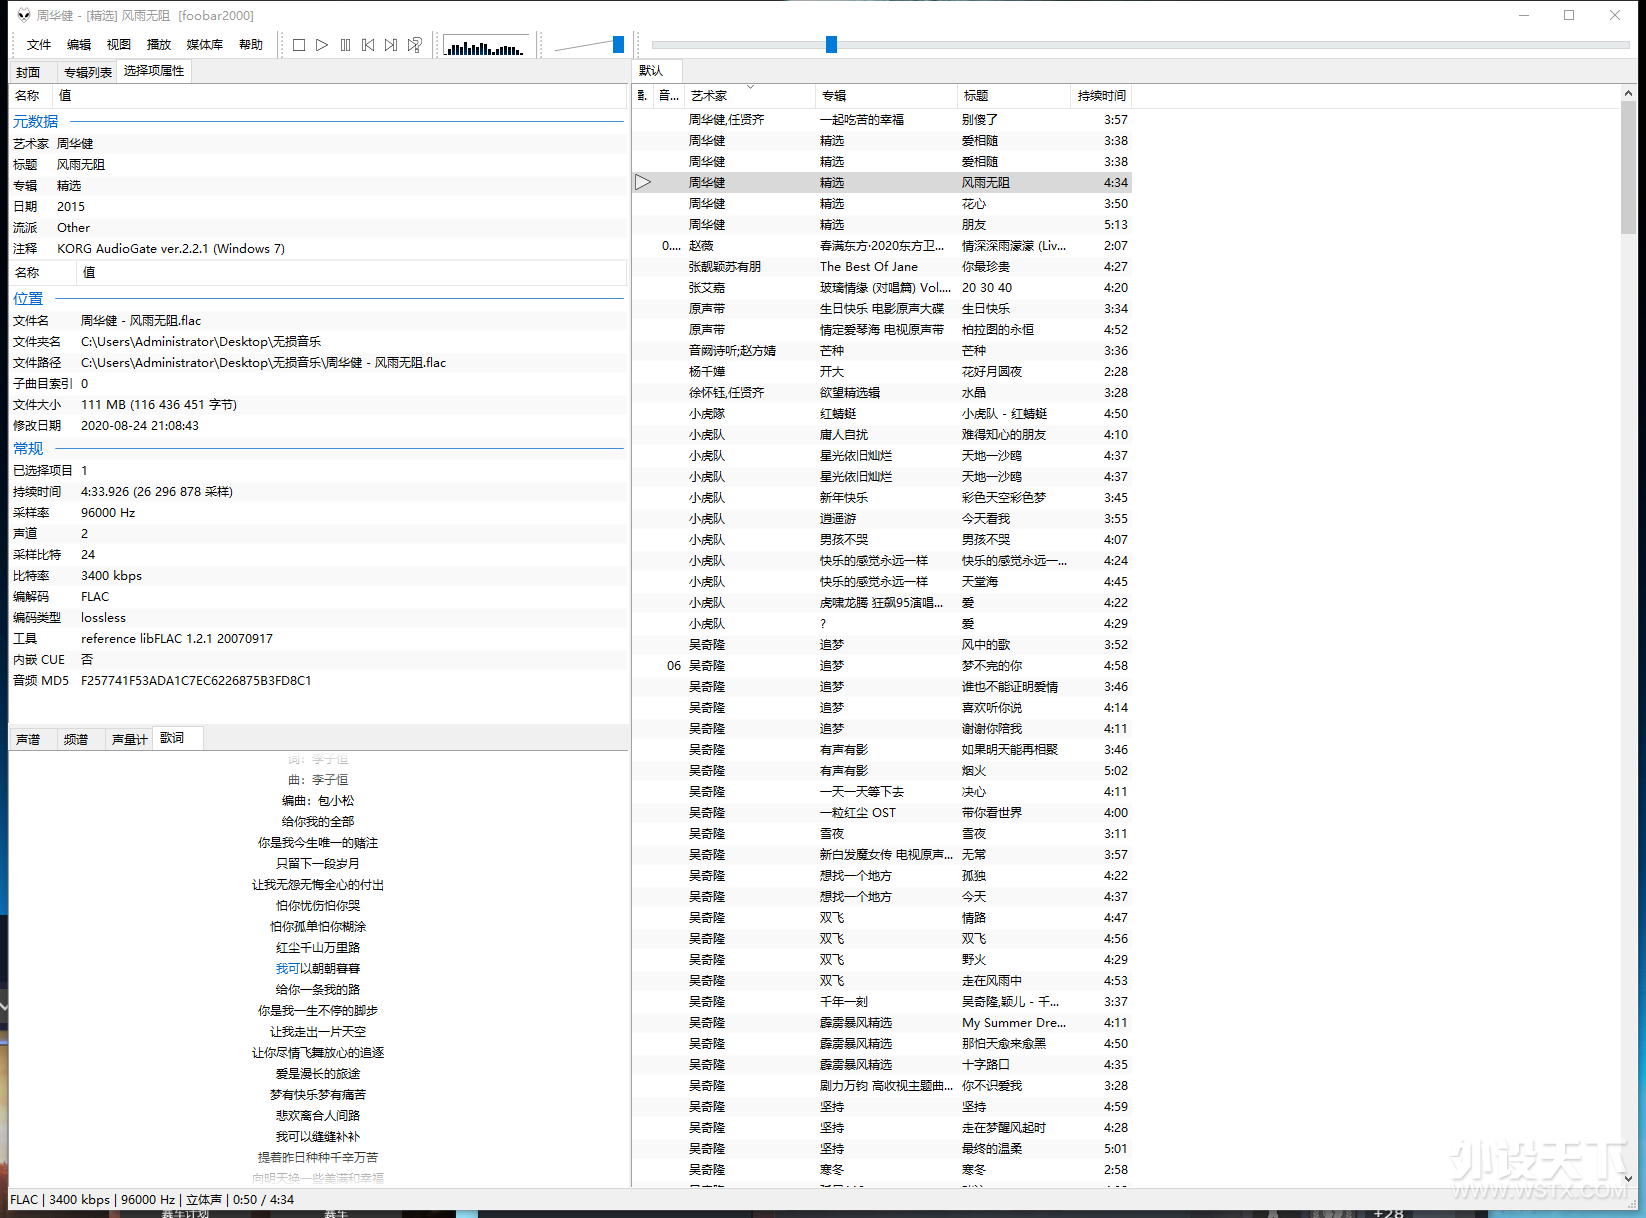Open the 媒体库 menu
Viewport: 1646px width, 1218px height.
[205, 45]
